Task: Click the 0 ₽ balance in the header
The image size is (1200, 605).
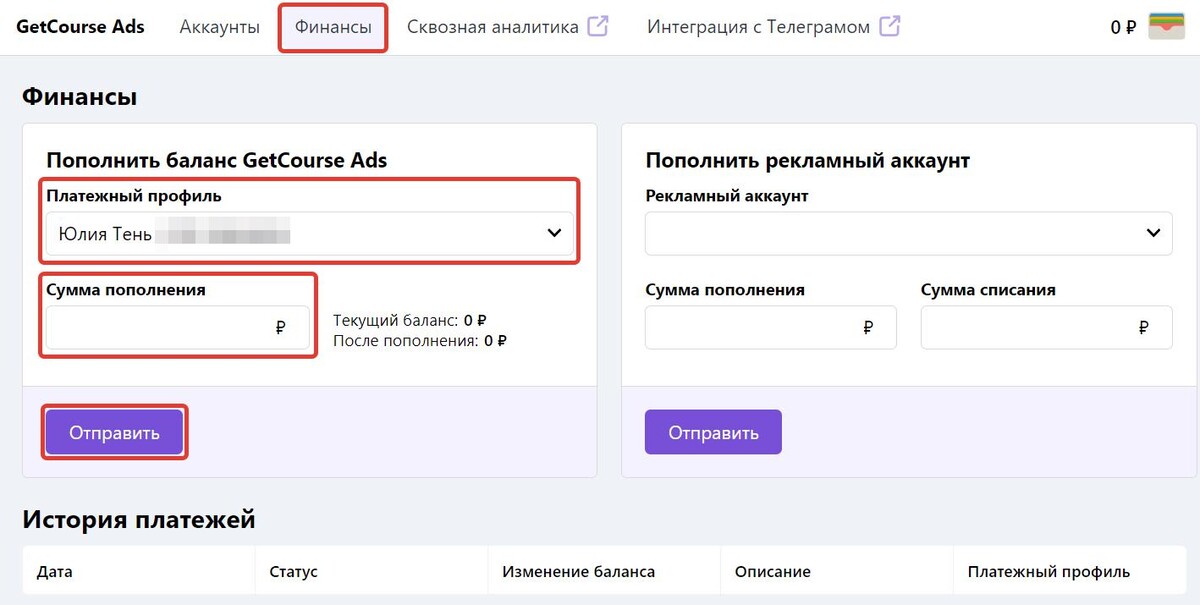Action: (1123, 28)
